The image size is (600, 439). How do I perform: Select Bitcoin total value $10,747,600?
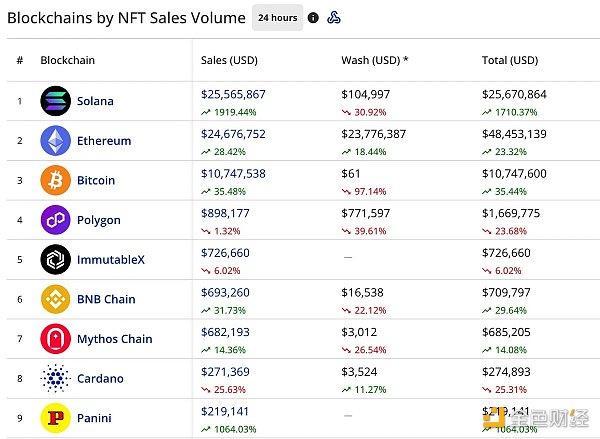[x=514, y=174]
